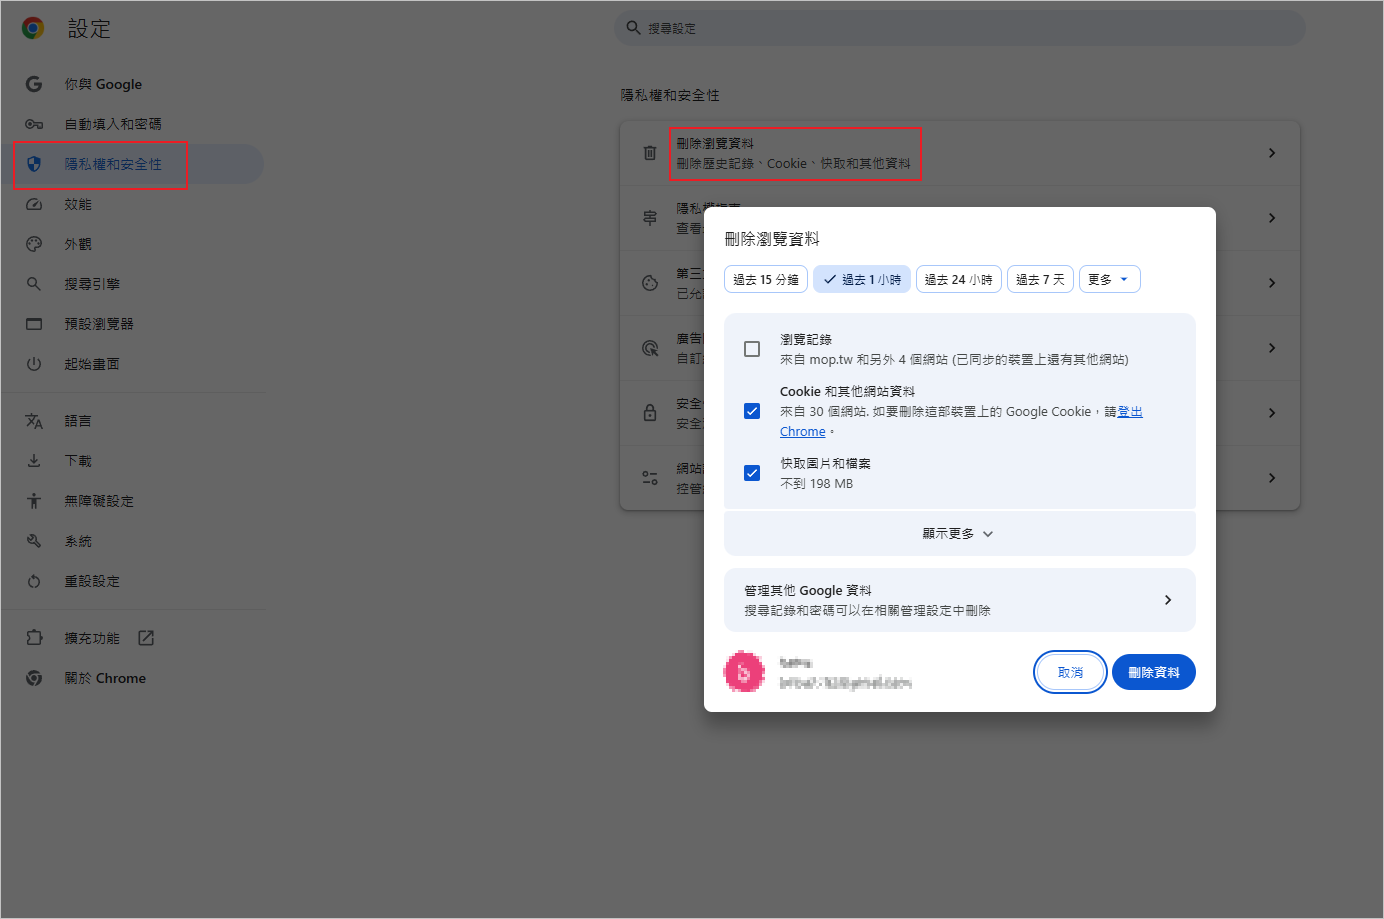
Task: Click the cookie icon in privacy list
Action: pyautogui.click(x=650, y=283)
